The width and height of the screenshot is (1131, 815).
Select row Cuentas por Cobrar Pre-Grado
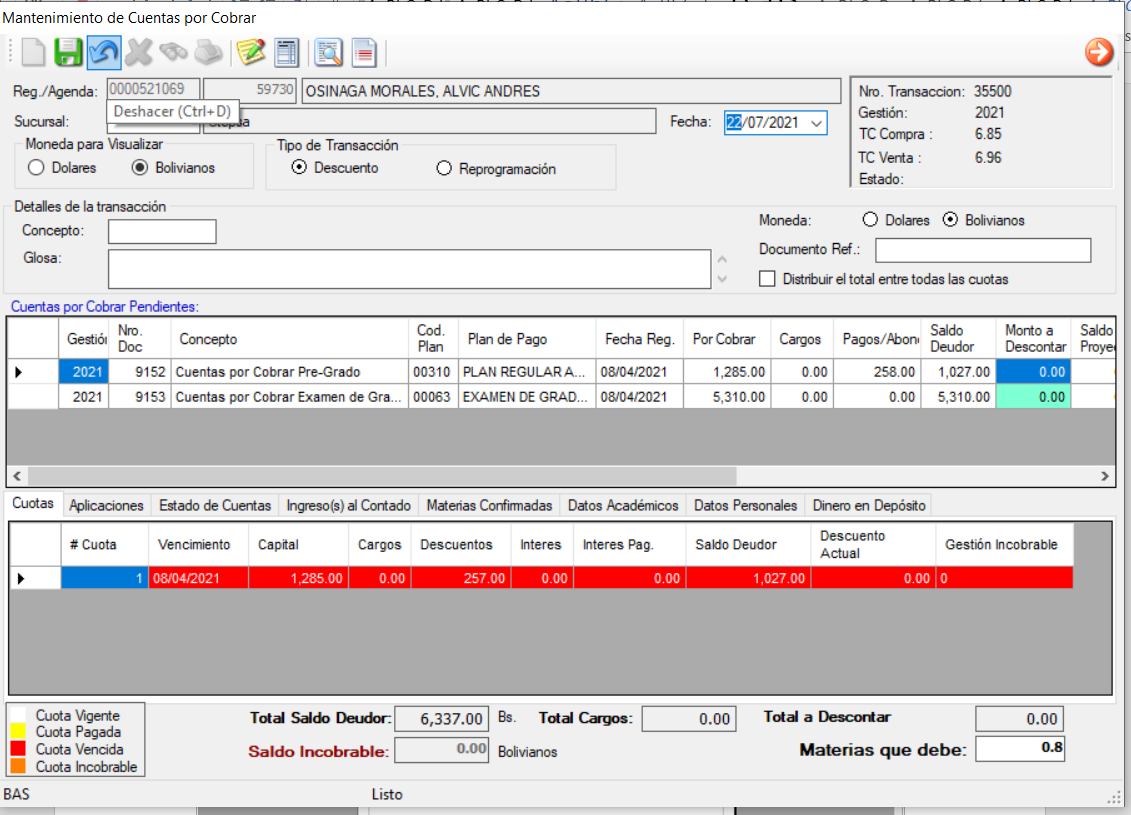562,372
